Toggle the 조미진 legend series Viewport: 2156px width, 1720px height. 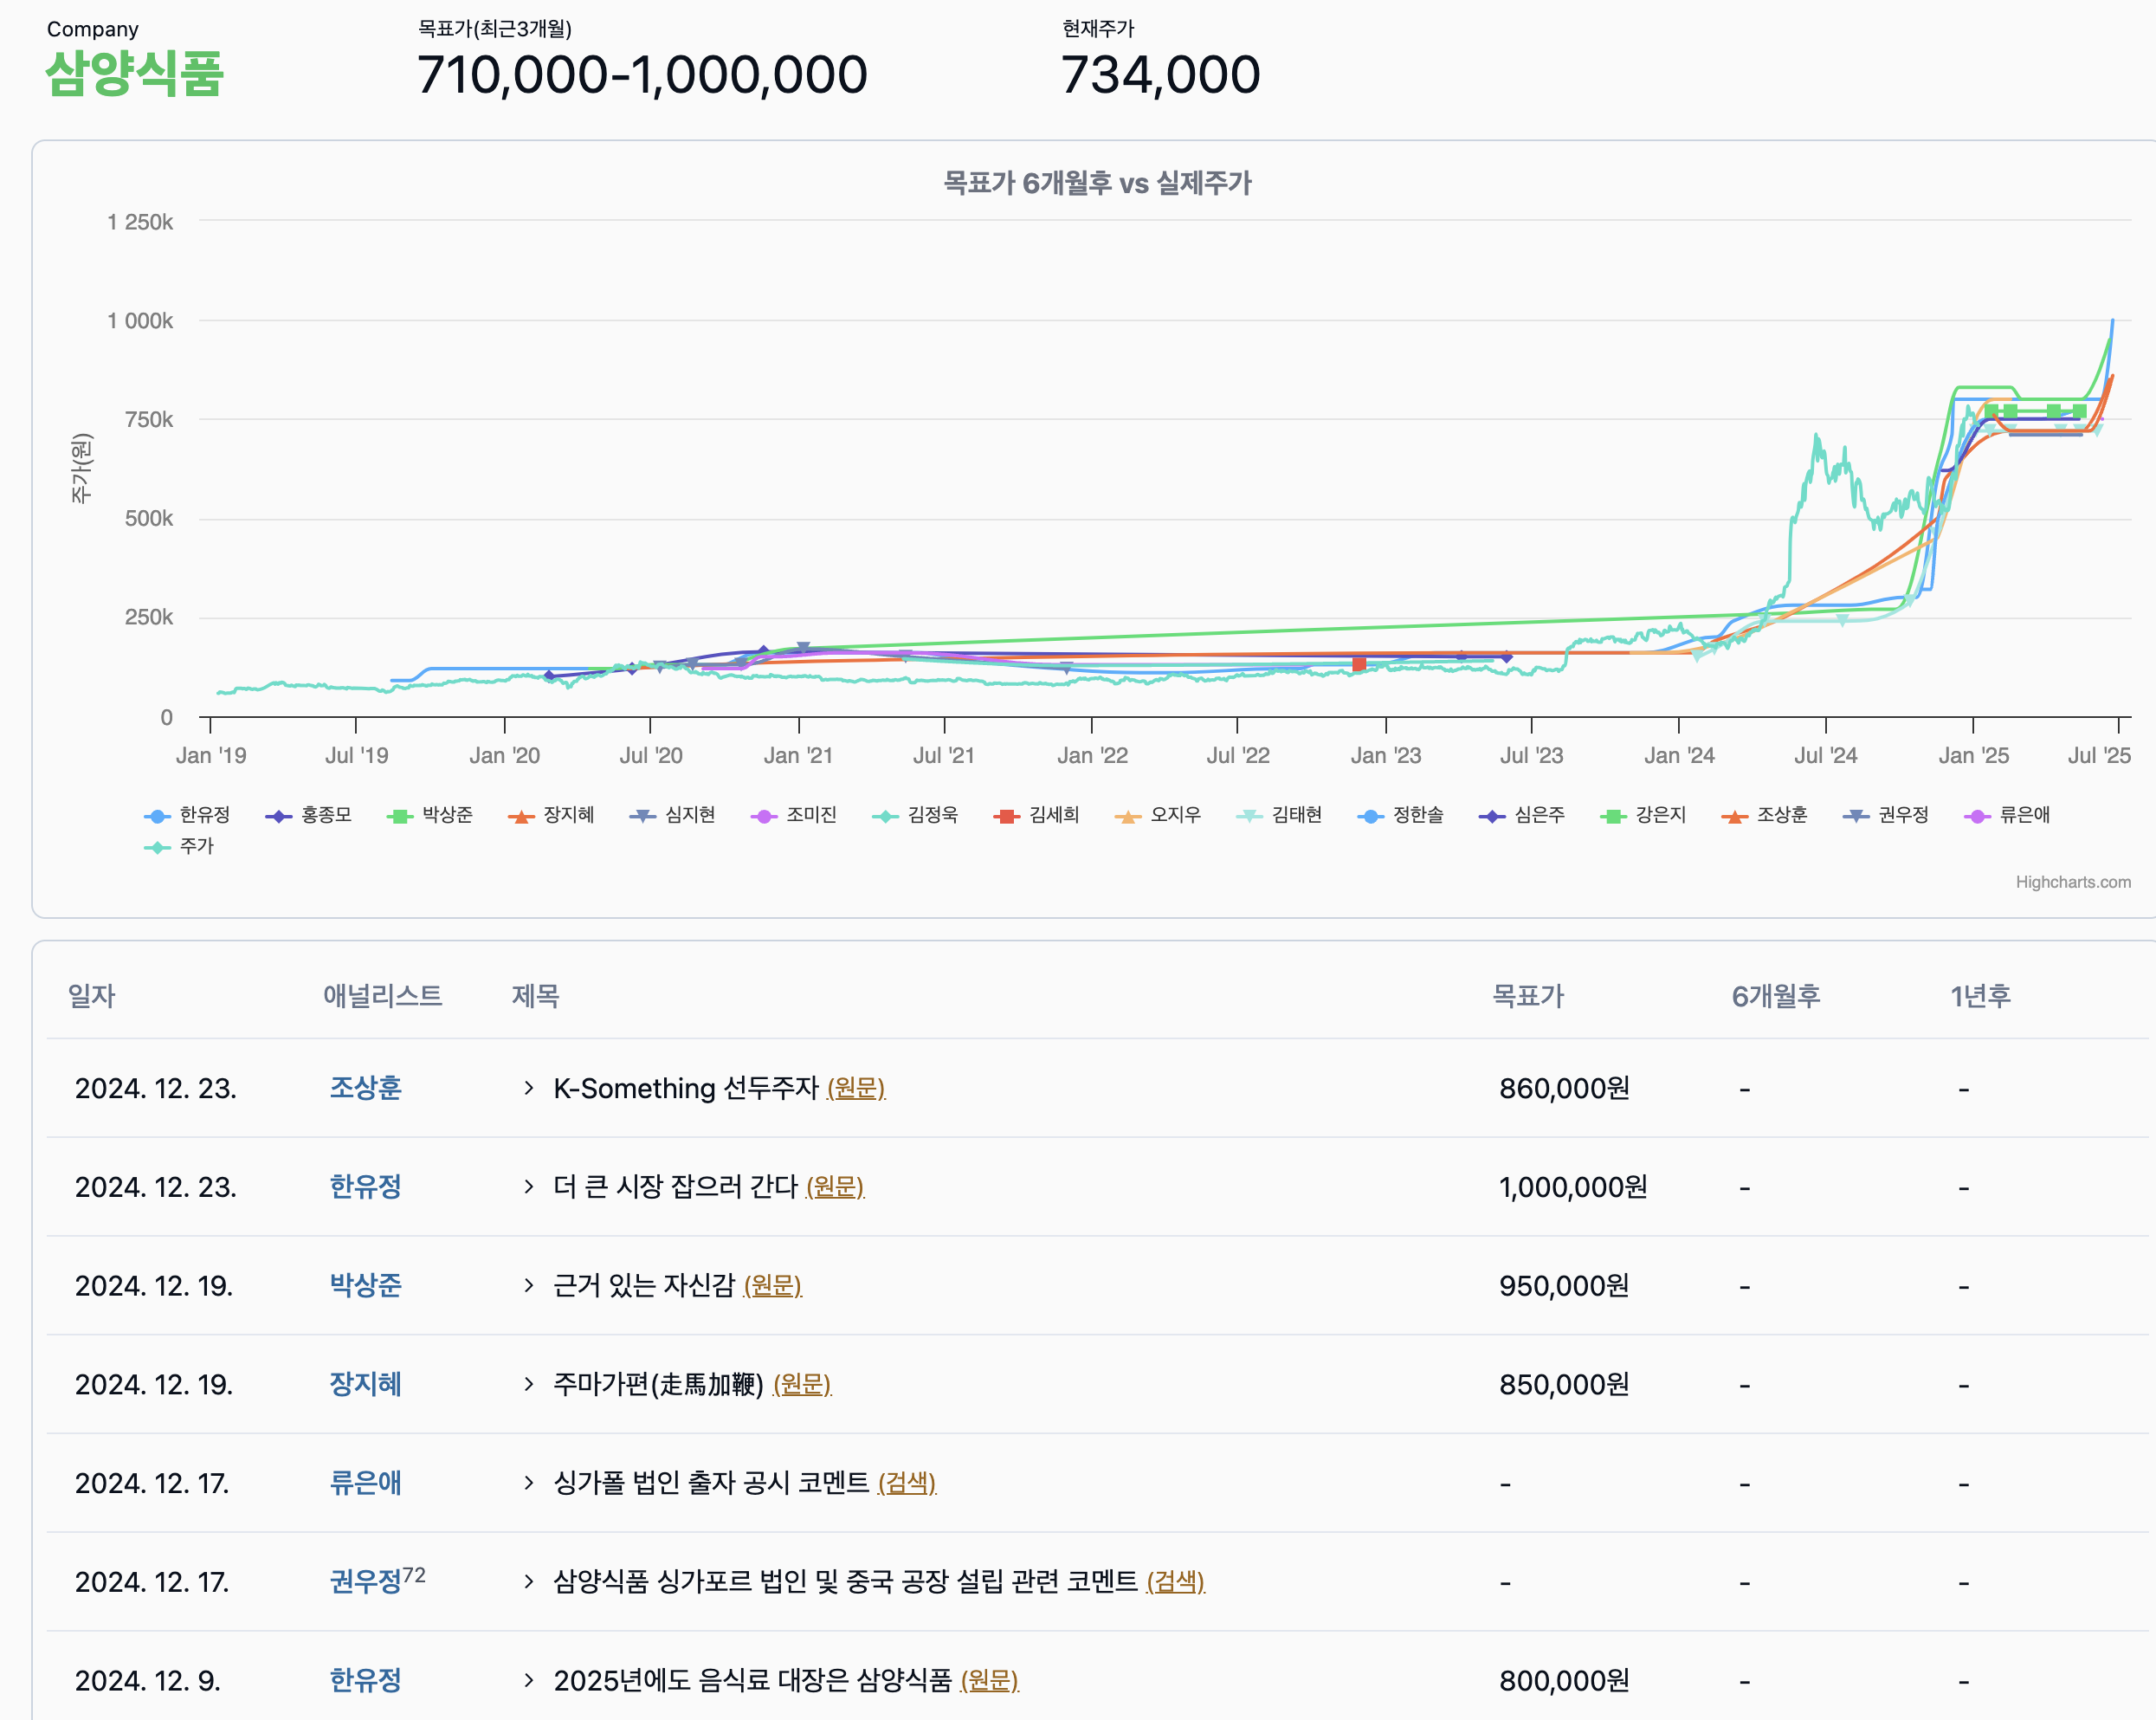[x=795, y=815]
